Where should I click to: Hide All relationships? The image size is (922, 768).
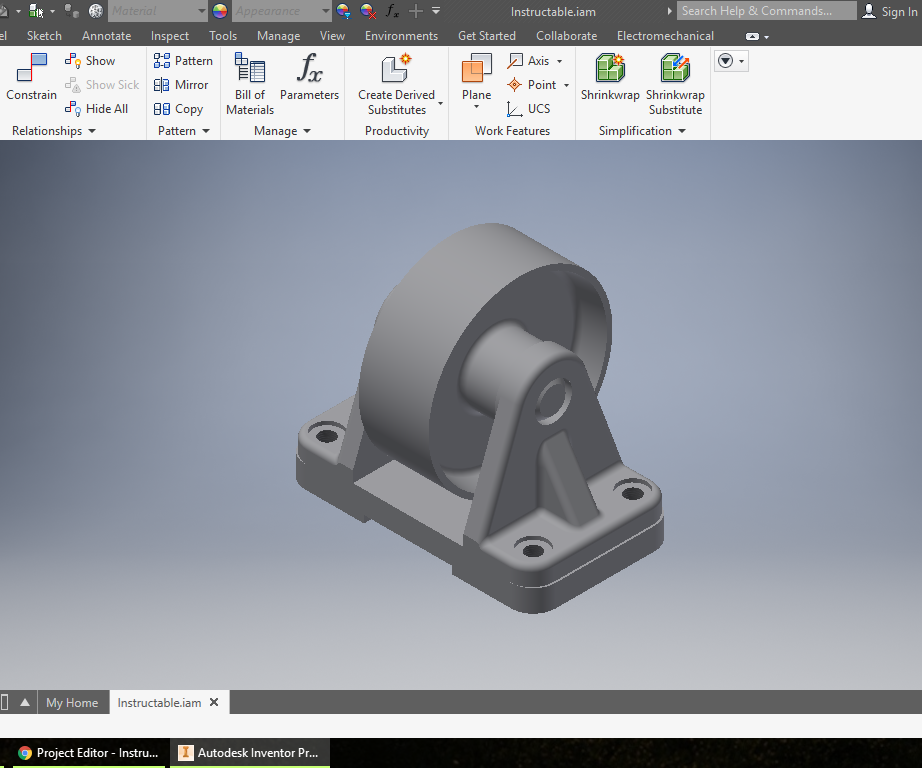[99, 108]
